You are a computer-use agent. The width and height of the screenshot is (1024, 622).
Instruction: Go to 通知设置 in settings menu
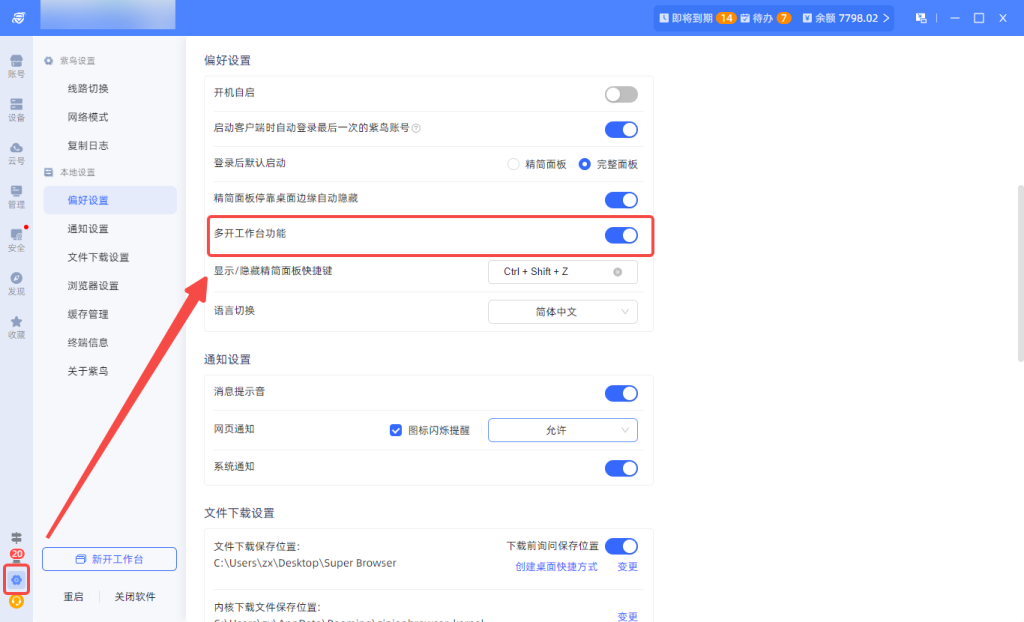point(88,229)
